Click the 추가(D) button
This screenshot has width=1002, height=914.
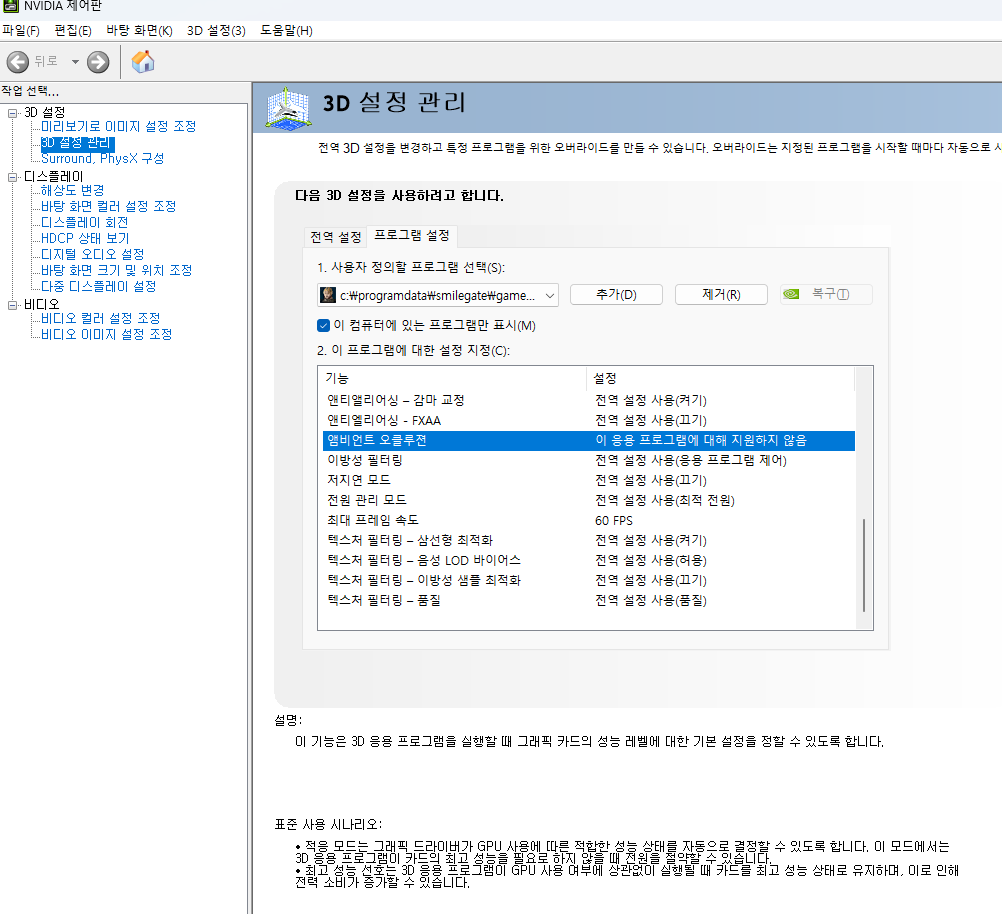pyautogui.click(x=616, y=295)
